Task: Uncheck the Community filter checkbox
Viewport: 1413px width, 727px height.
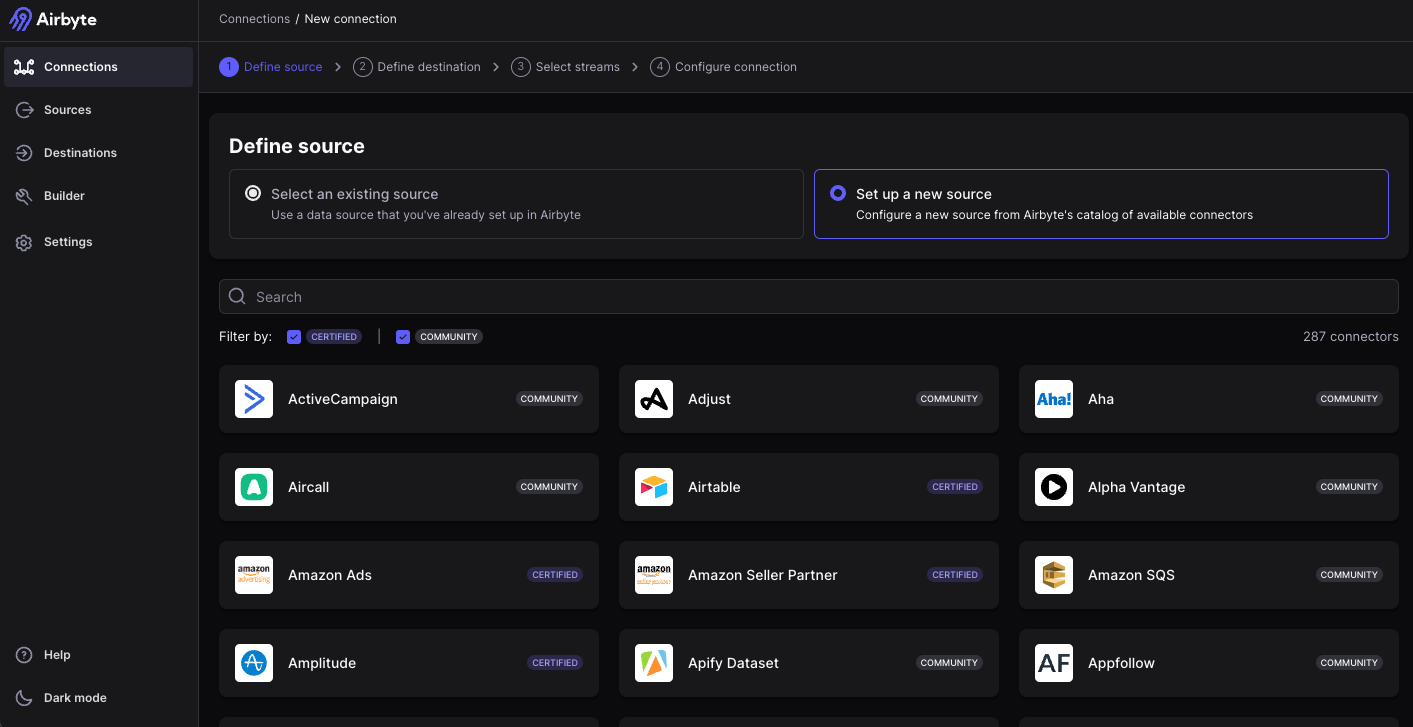Action: [x=403, y=337]
